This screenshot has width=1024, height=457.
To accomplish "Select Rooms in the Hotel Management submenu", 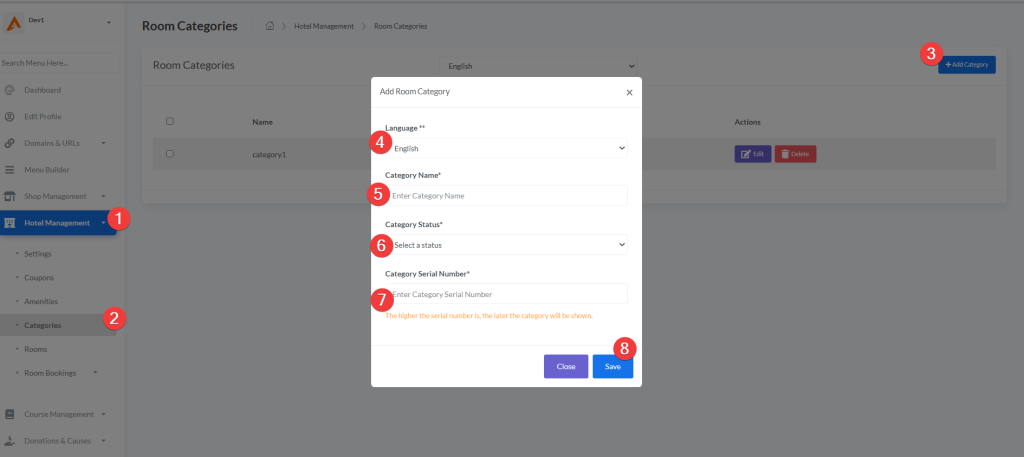I will 35,349.
